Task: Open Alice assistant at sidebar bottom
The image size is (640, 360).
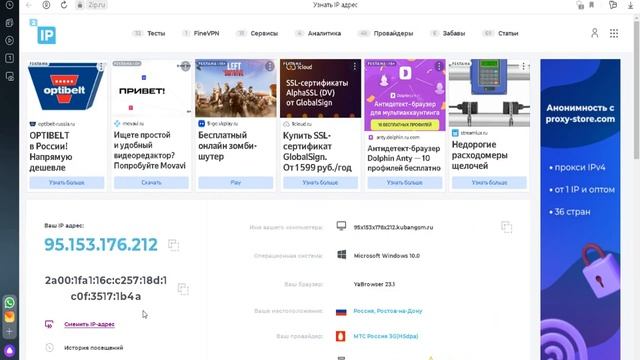Action: coord(9,350)
